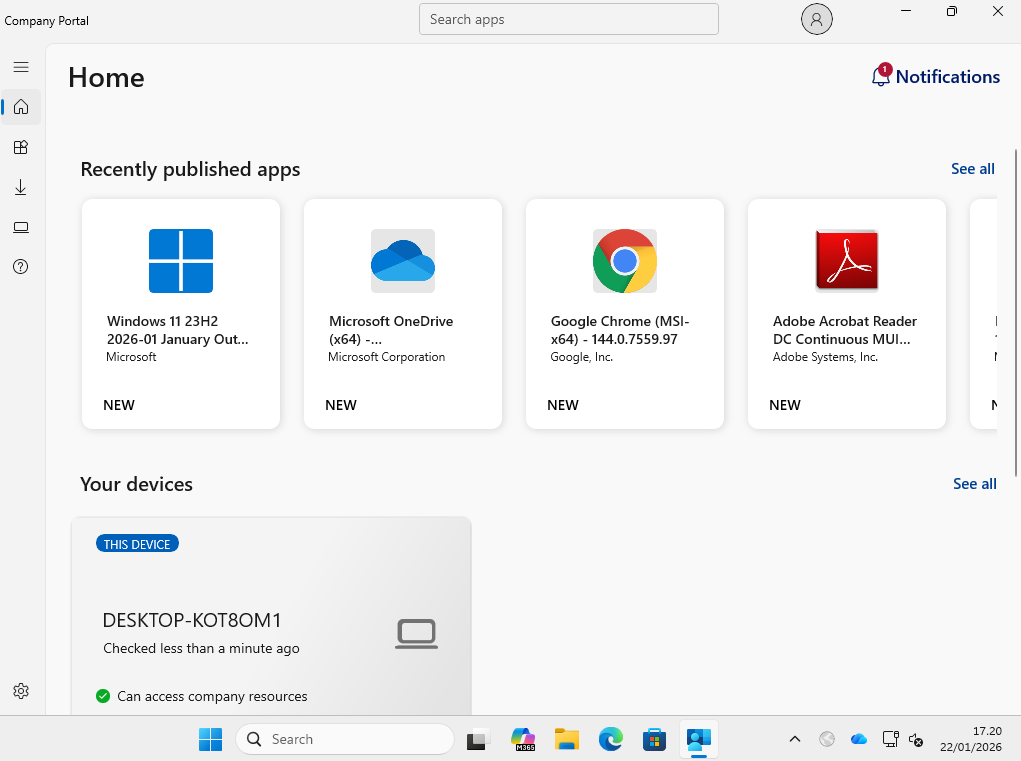The width and height of the screenshot is (1021, 761).
Task: Open the Devices sidebar icon
Action: tap(21, 227)
